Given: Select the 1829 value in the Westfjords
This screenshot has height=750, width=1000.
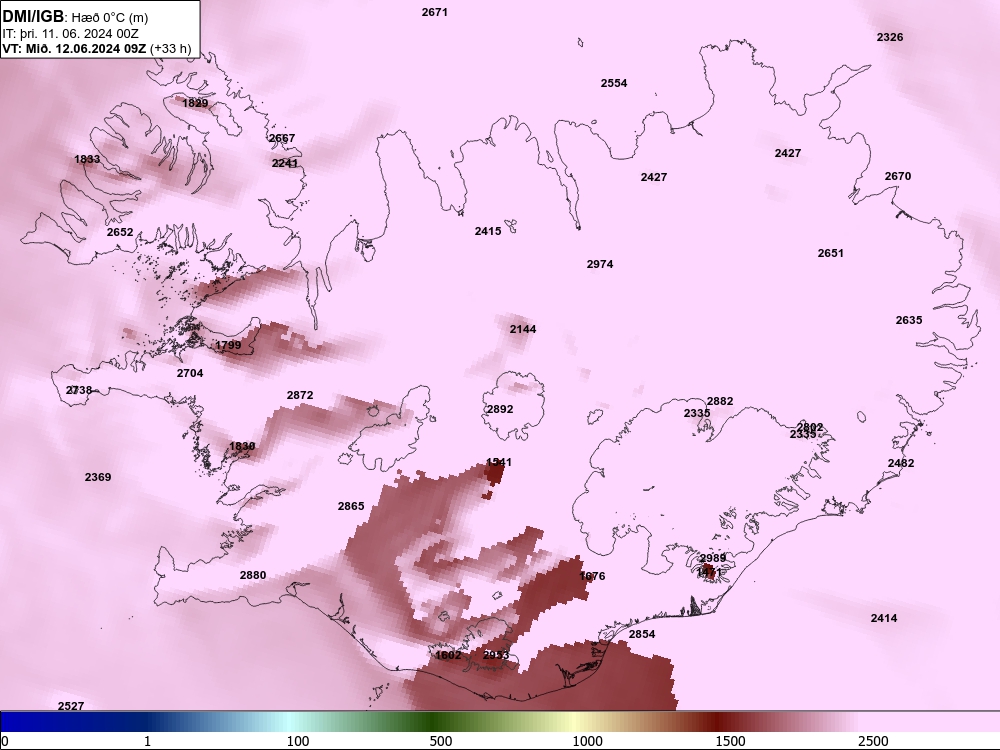Looking at the screenshot, I should (x=195, y=103).
